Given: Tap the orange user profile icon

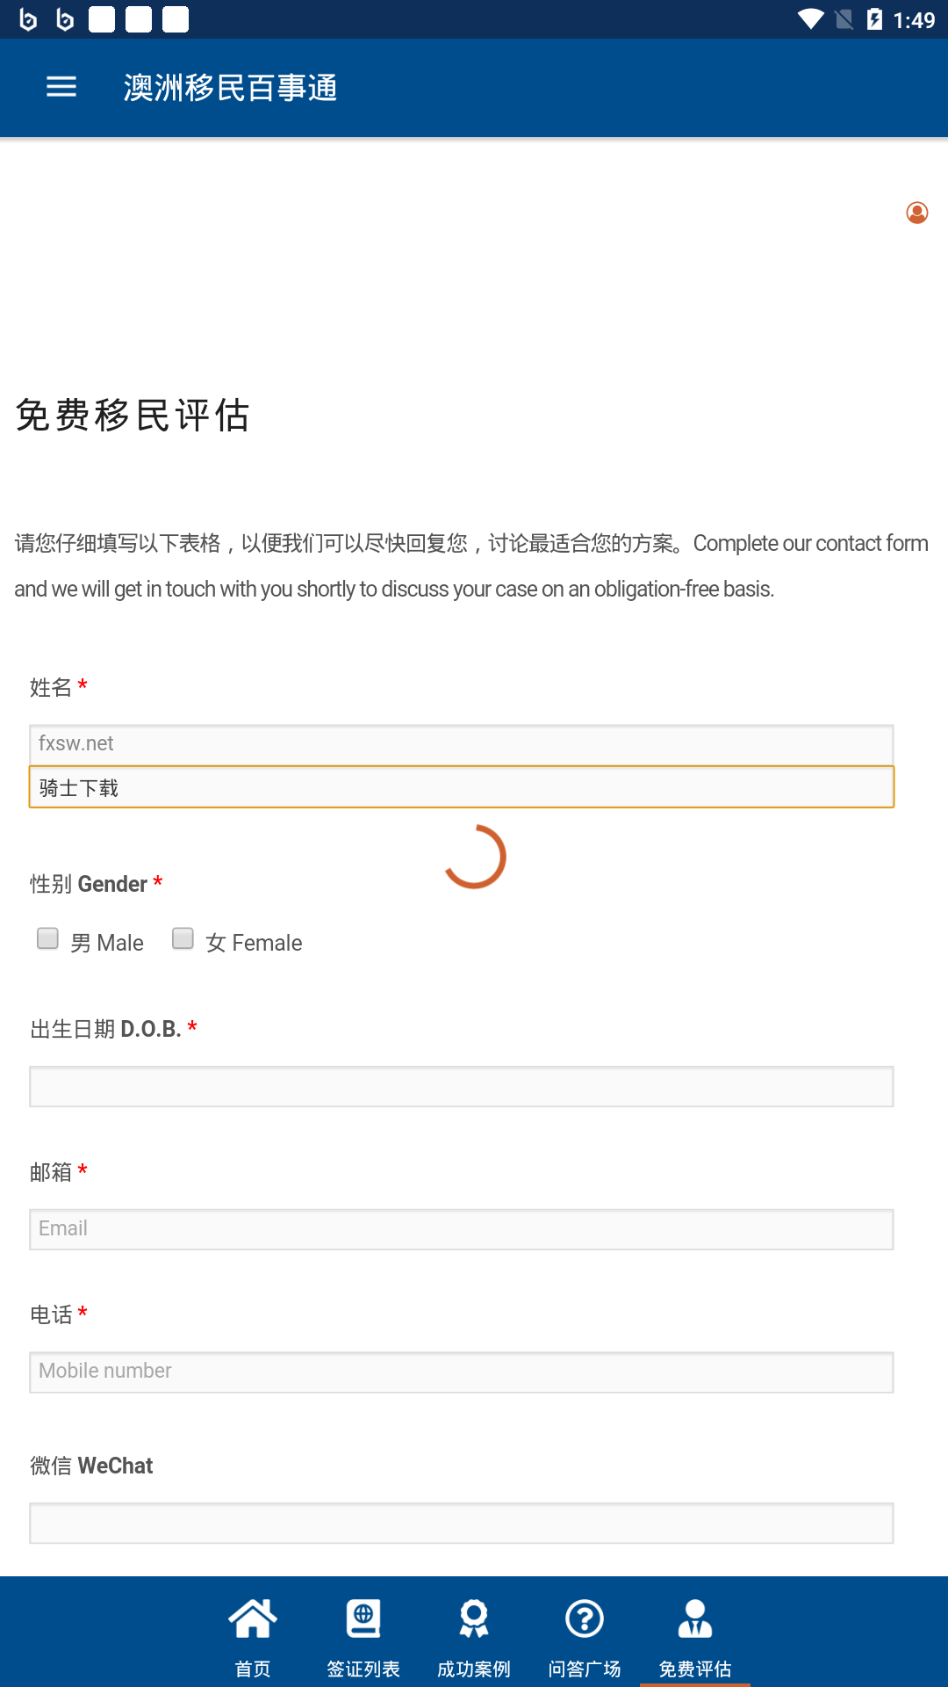Looking at the screenshot, I should point(917,212).
